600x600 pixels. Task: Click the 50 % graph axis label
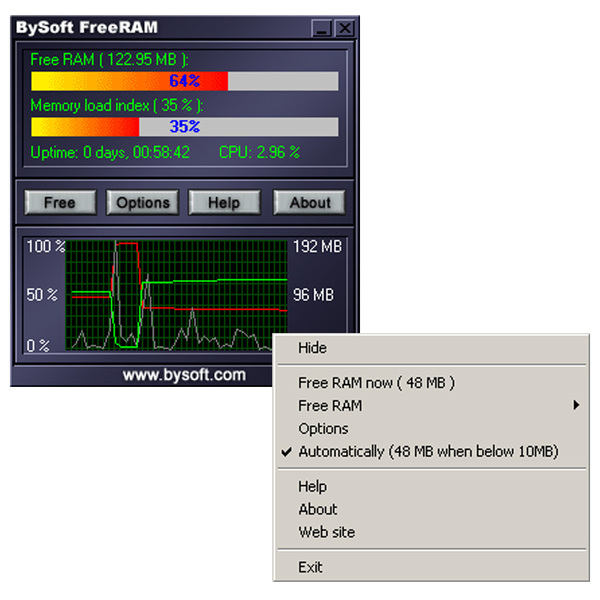pos(42,295)
